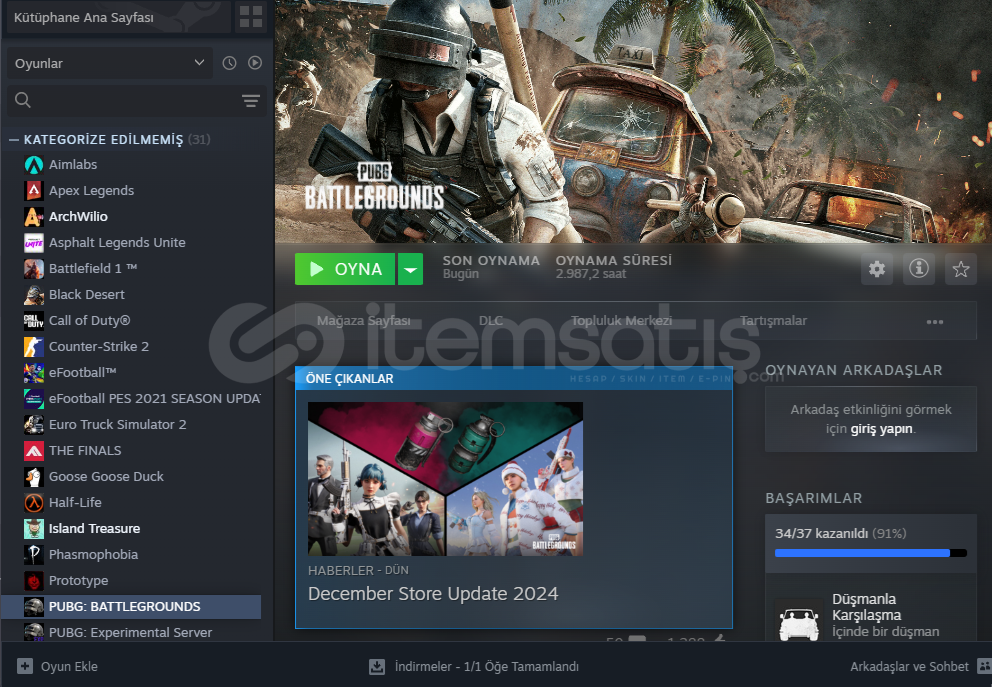Click the giriş yapın link
This screenshot has height=687, width=992.
tap(881, 429)
